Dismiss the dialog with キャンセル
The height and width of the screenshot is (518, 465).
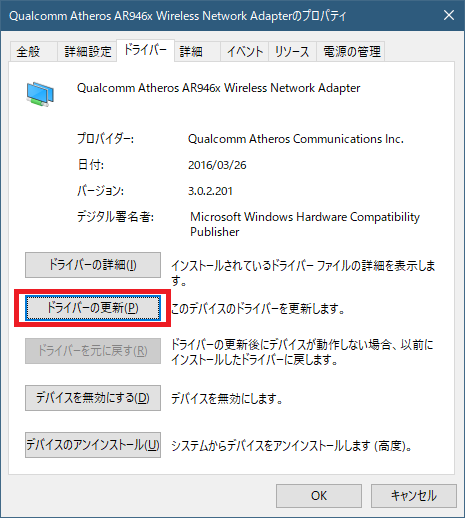point(414,496)
